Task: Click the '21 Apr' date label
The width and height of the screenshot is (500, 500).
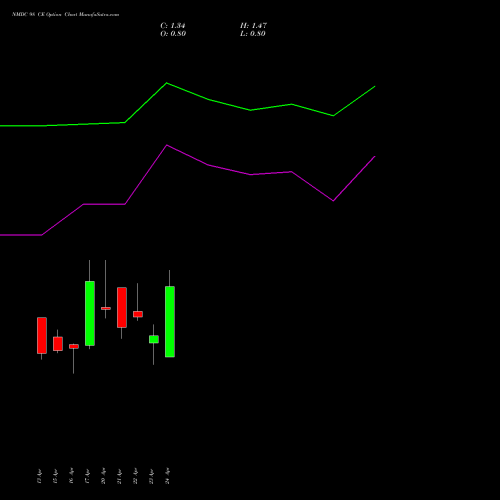Action: 119,476
